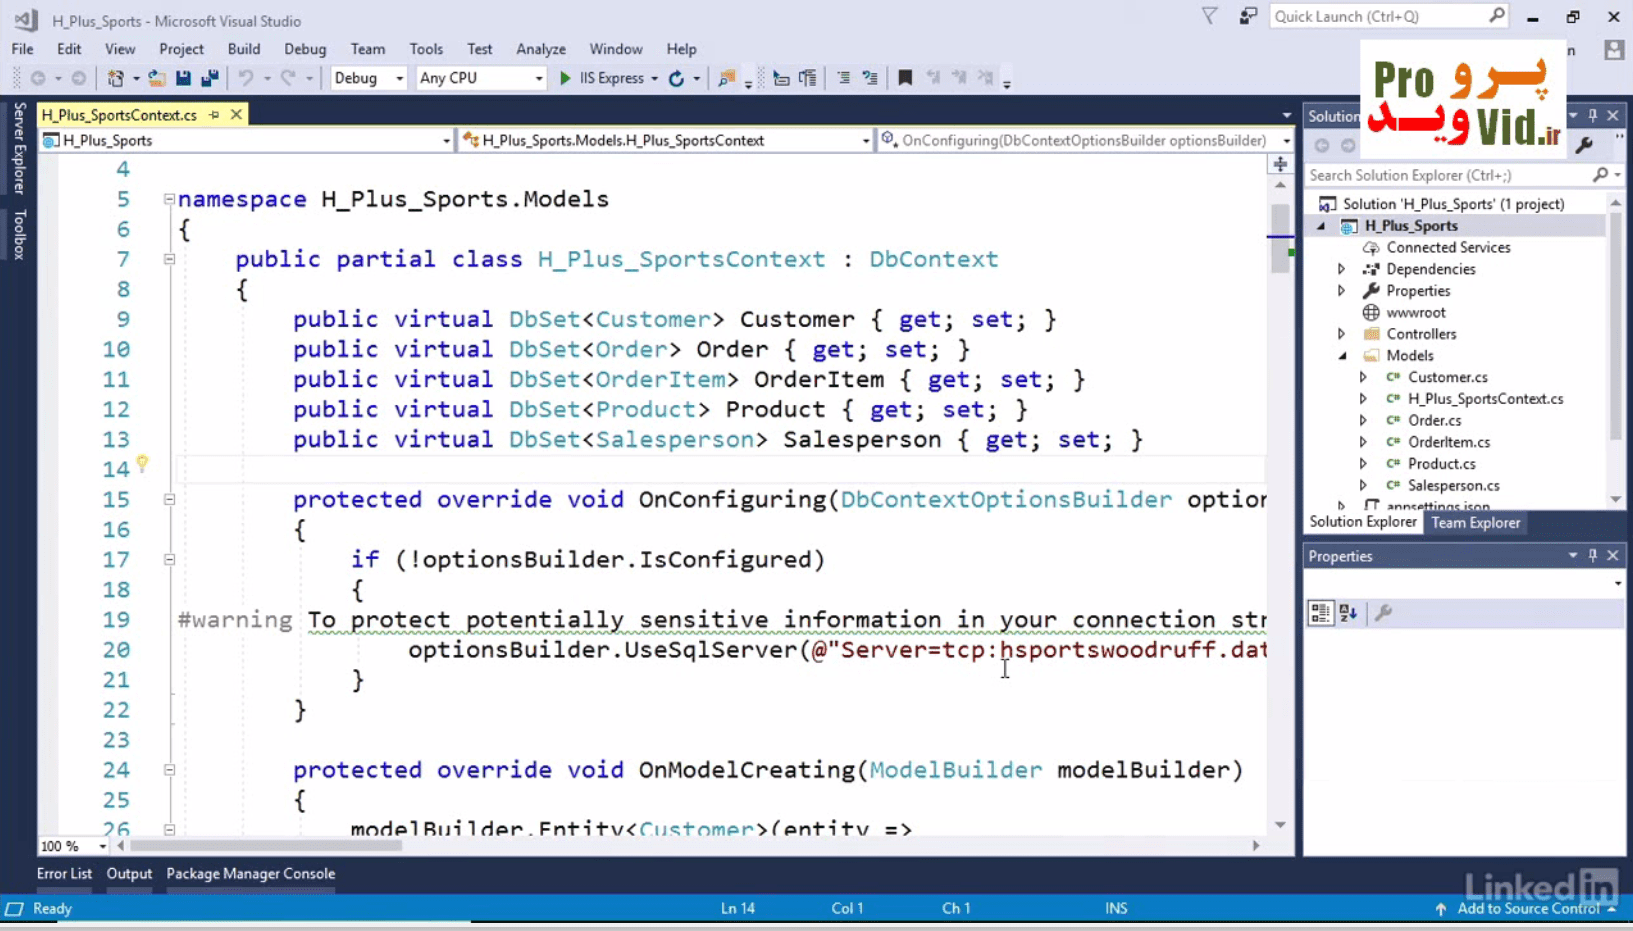Click the Solution Explorer search magnifier icon

point(1600,175)
